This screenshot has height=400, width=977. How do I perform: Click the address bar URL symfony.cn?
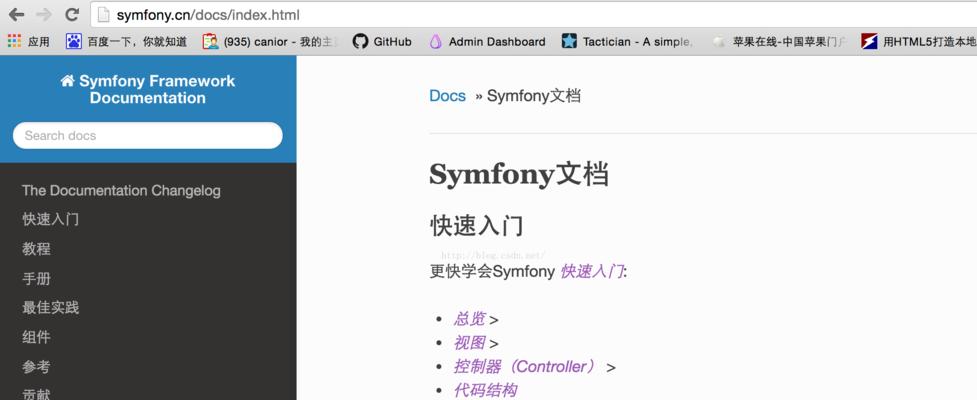pyautogui.click(x=208, y=15)
